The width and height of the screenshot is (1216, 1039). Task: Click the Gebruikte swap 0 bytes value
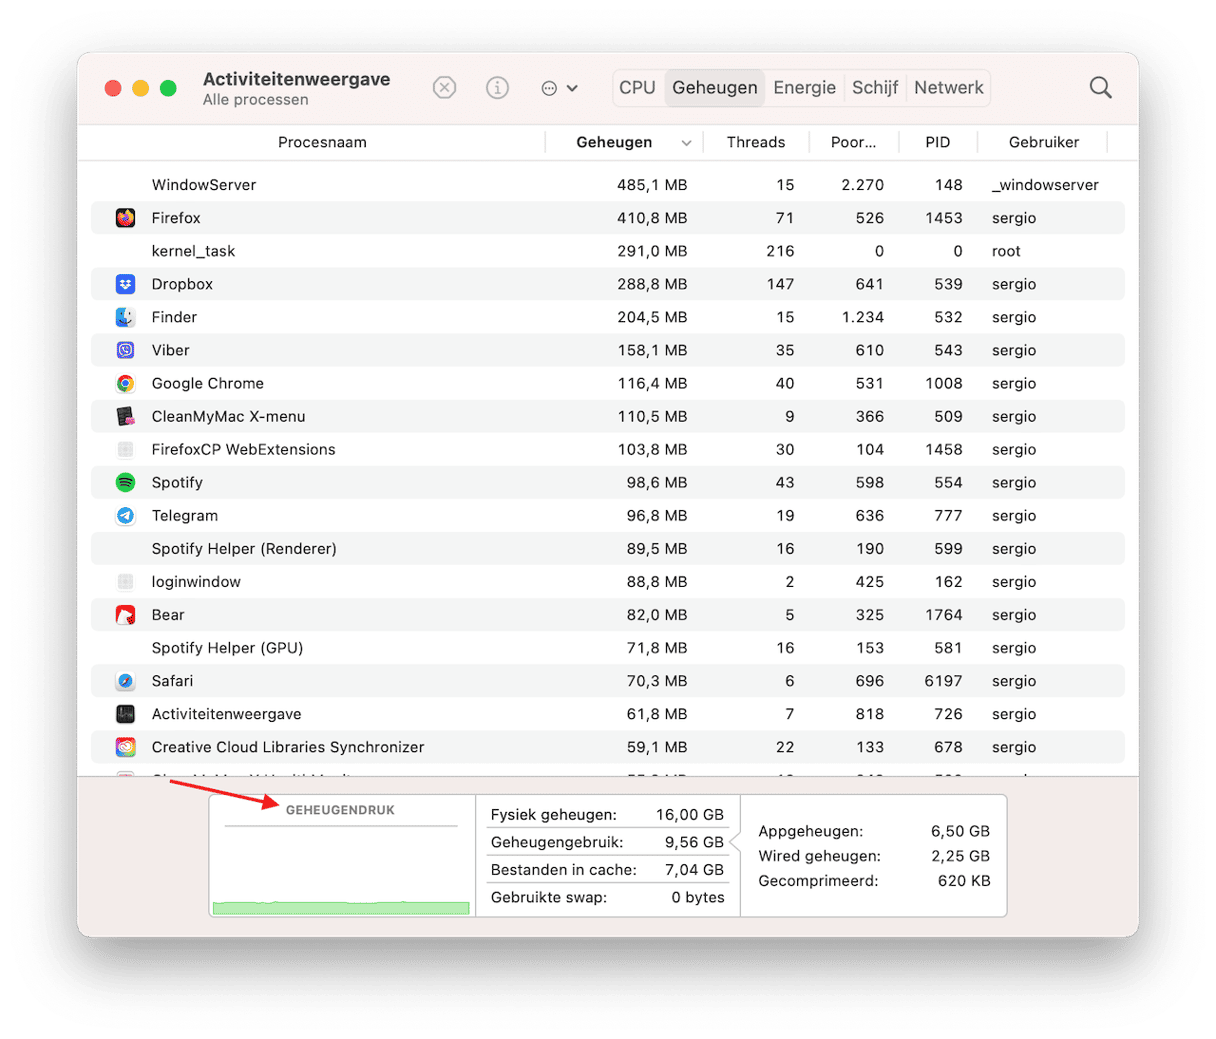[698, 897]
